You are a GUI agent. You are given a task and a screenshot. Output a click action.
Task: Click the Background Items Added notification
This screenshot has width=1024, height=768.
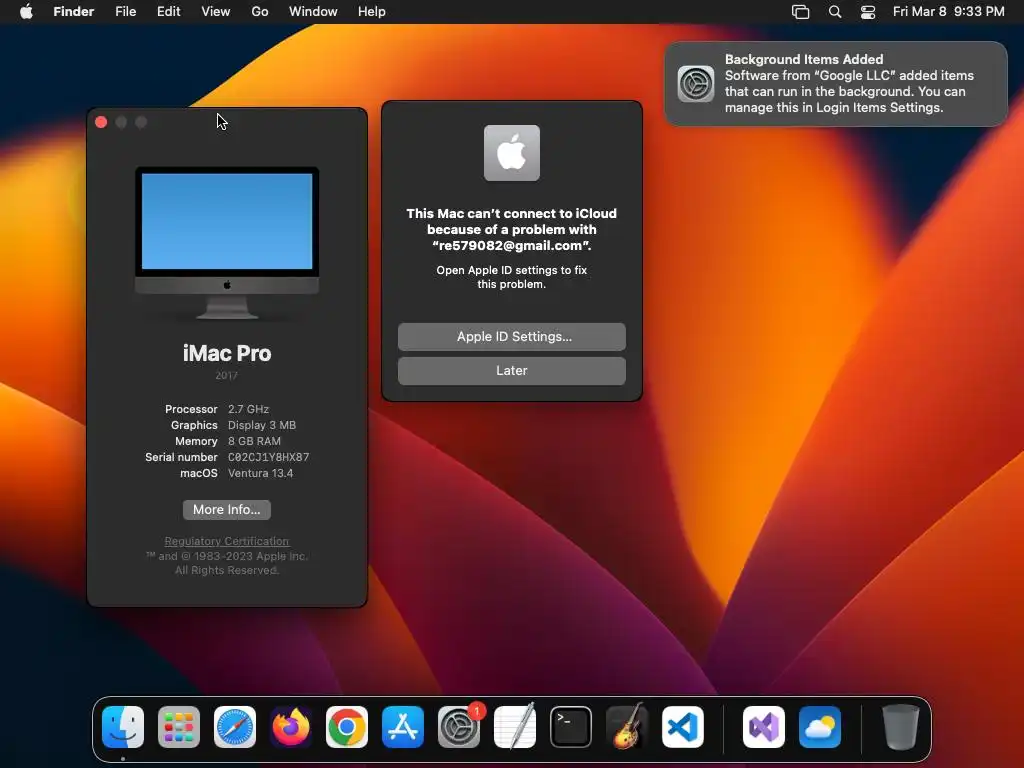click(836, 84)
